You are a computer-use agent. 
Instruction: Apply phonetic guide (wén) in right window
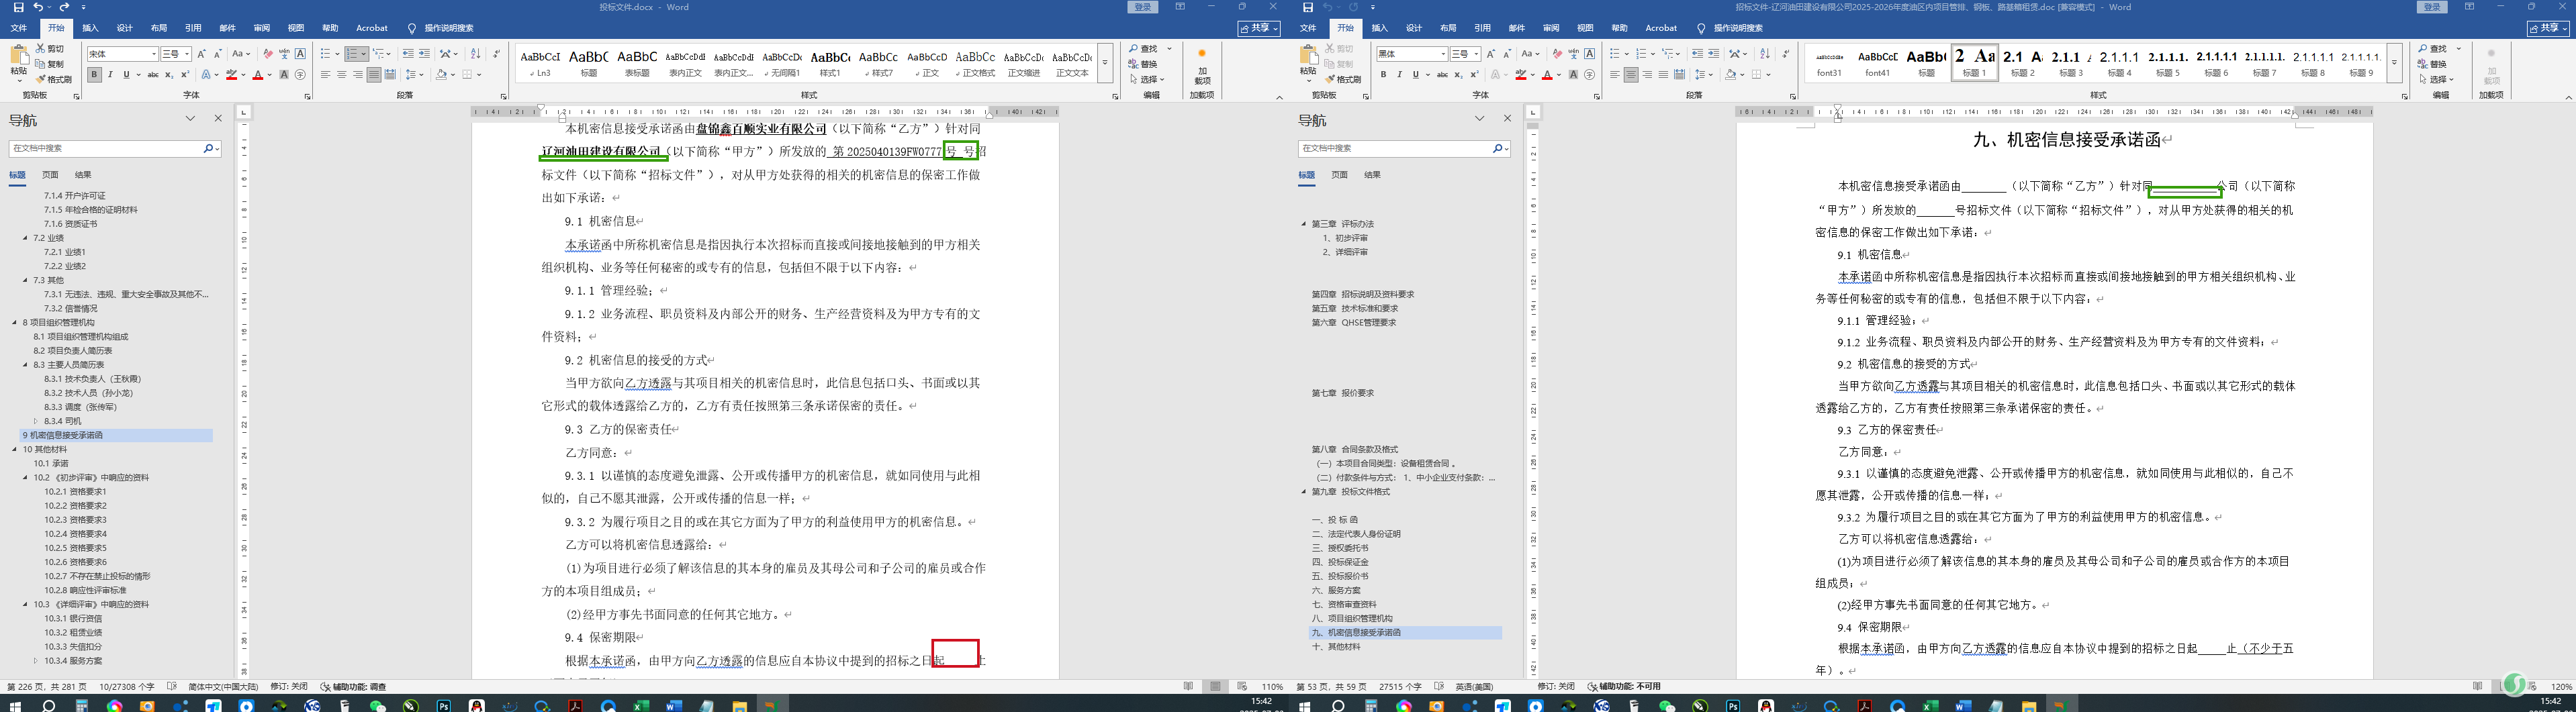(x=1573, y=53)
